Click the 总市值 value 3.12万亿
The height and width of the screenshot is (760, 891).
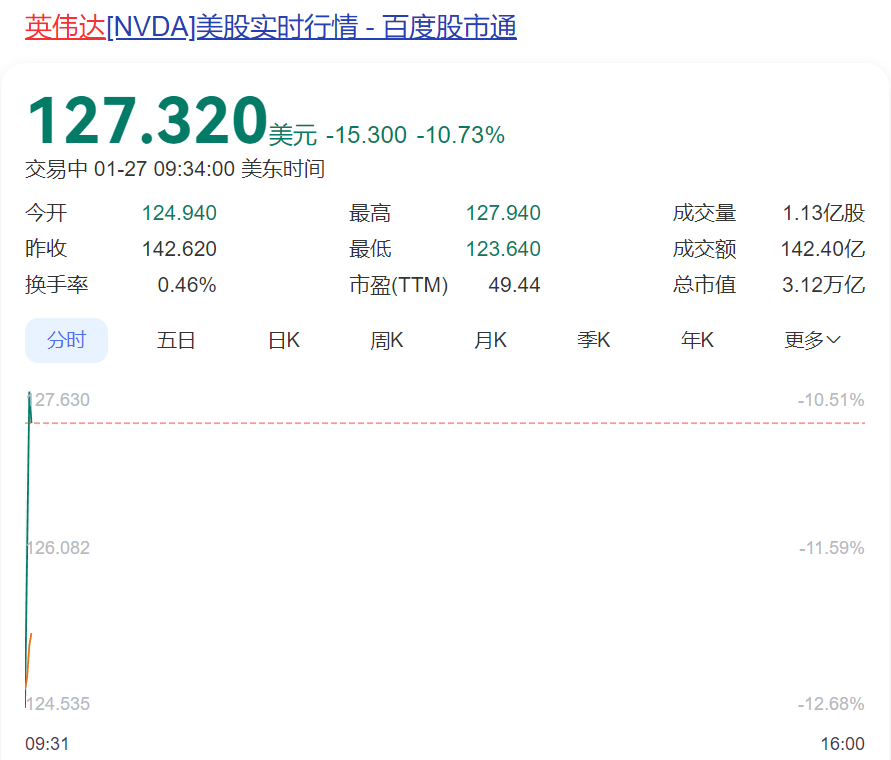click(x=823, y=285)
